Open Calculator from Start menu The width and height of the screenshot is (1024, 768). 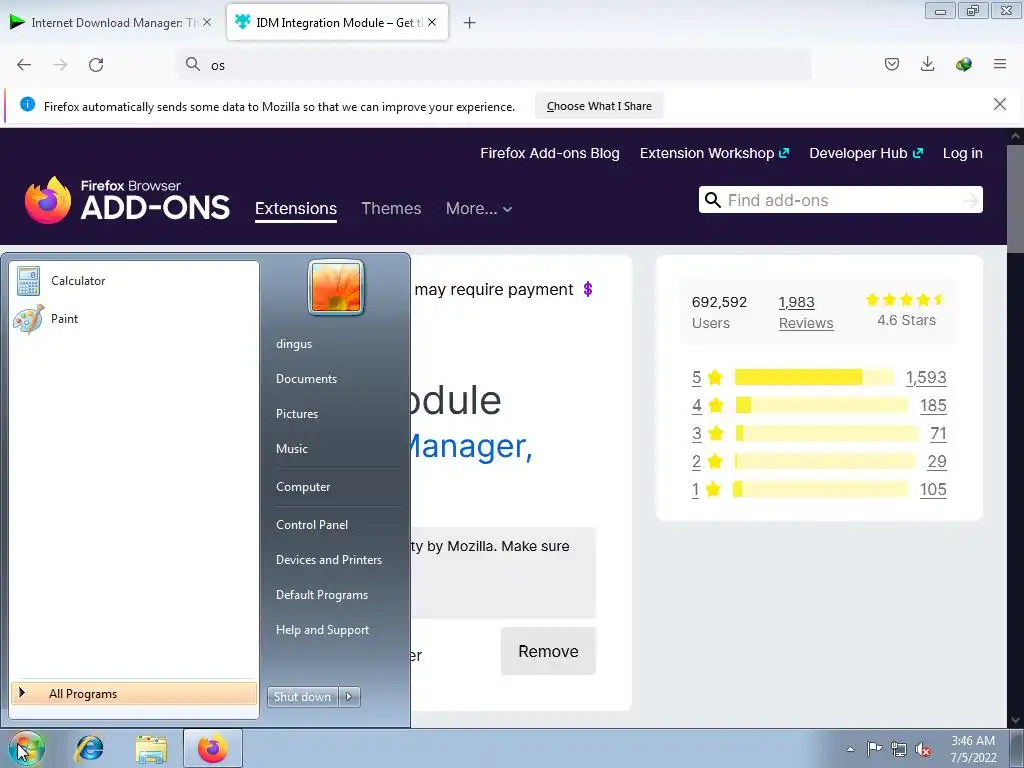point(135,281)
